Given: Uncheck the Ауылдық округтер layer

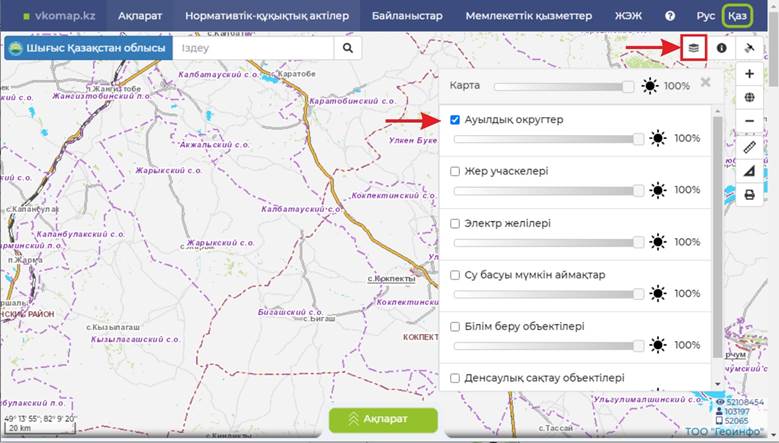Looking at the screenshot, I should [455, 120].
